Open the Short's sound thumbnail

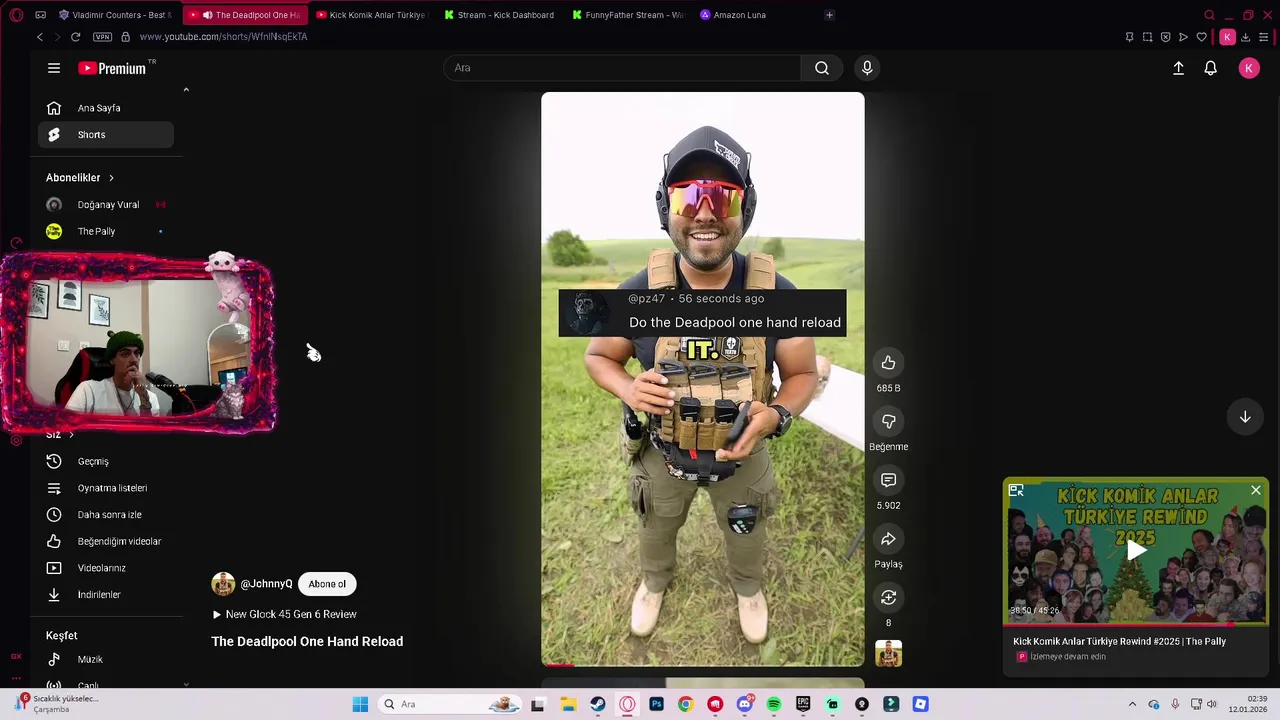click(888, 654)
